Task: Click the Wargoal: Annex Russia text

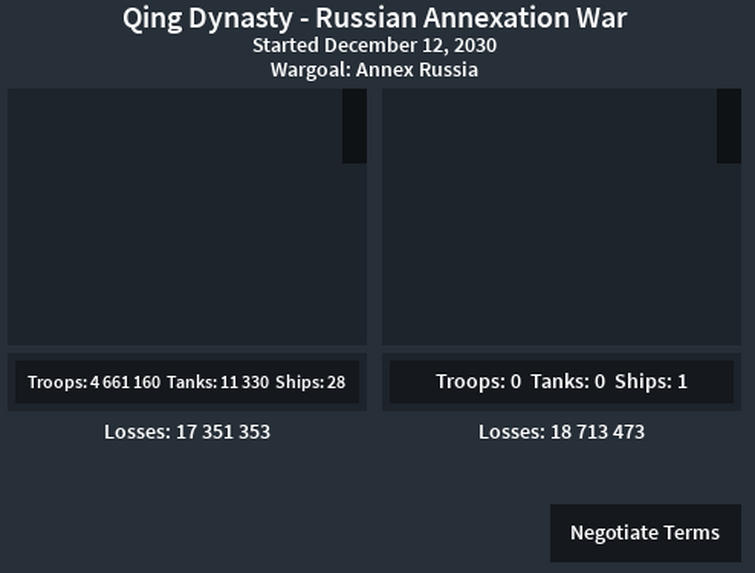Action: pyautogui.click(x=374, y=70)
